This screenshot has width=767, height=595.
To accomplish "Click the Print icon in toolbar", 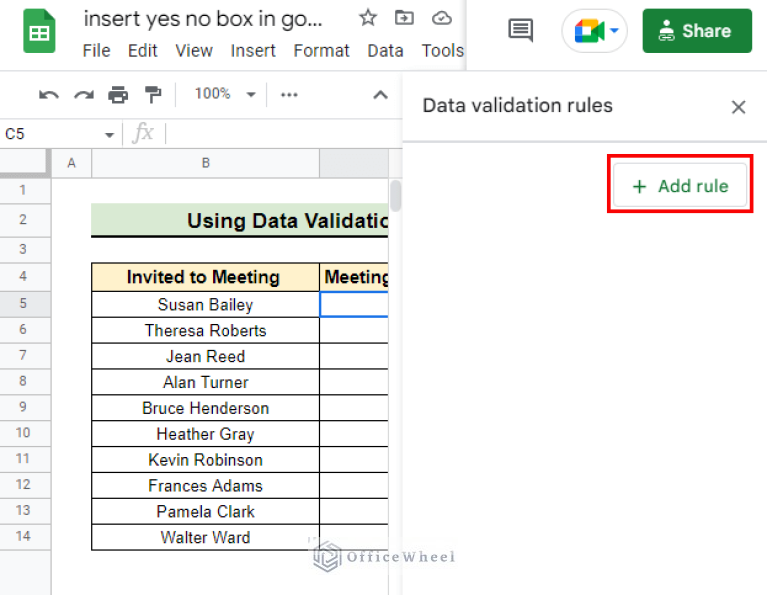I will pos(118,95).
